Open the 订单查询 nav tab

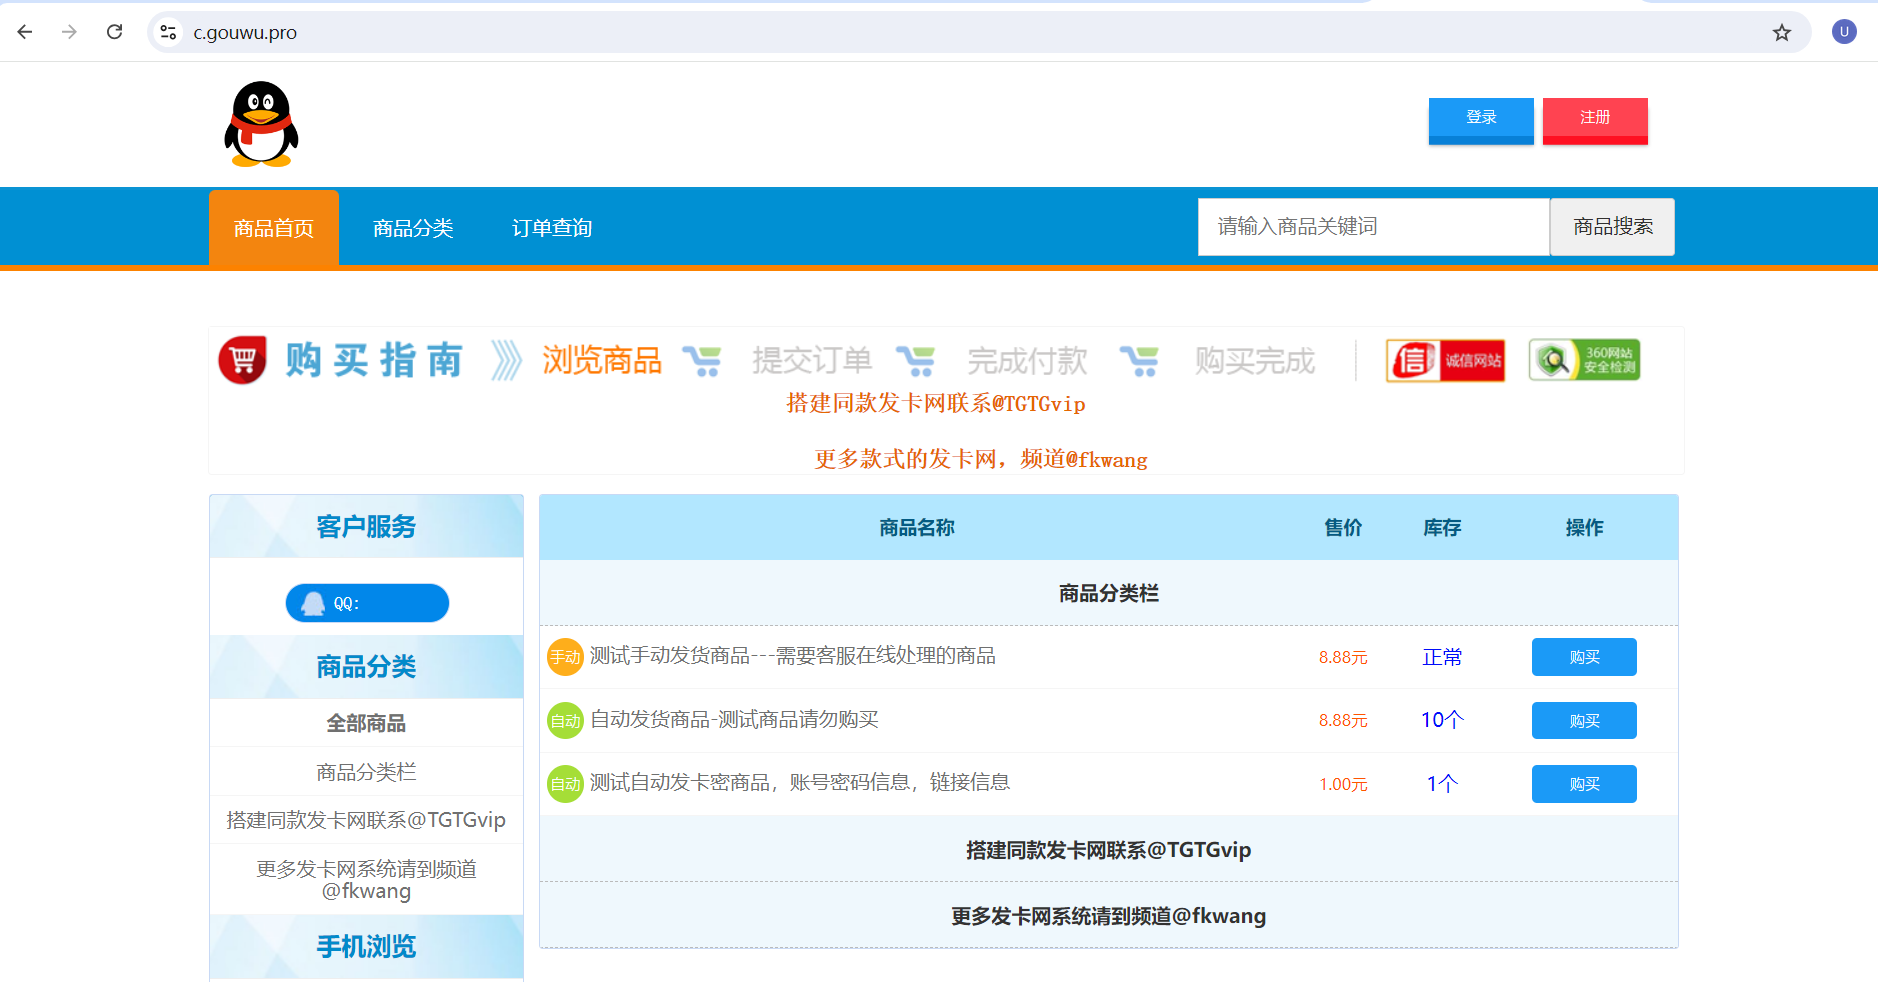tap(552, 228)
